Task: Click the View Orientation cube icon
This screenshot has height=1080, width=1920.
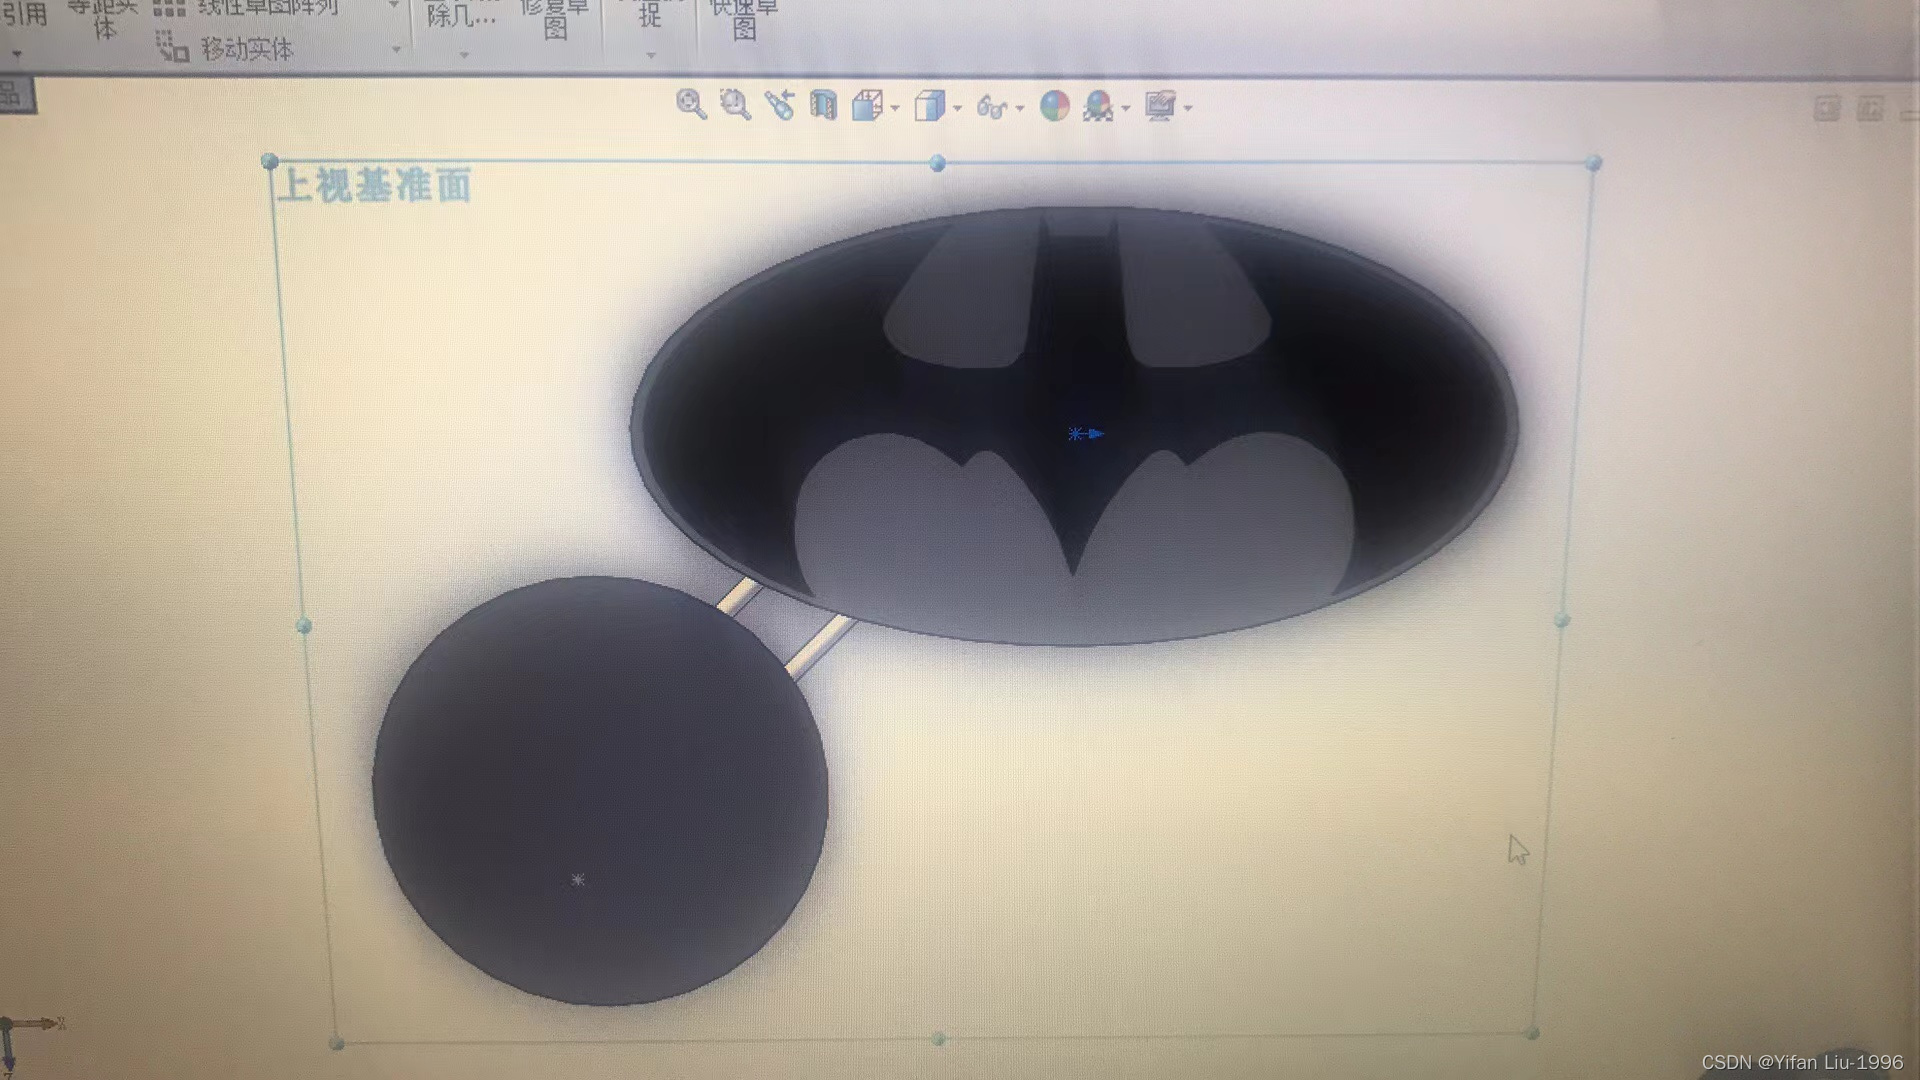Action: pyautogui.click(x=867, y=105)
